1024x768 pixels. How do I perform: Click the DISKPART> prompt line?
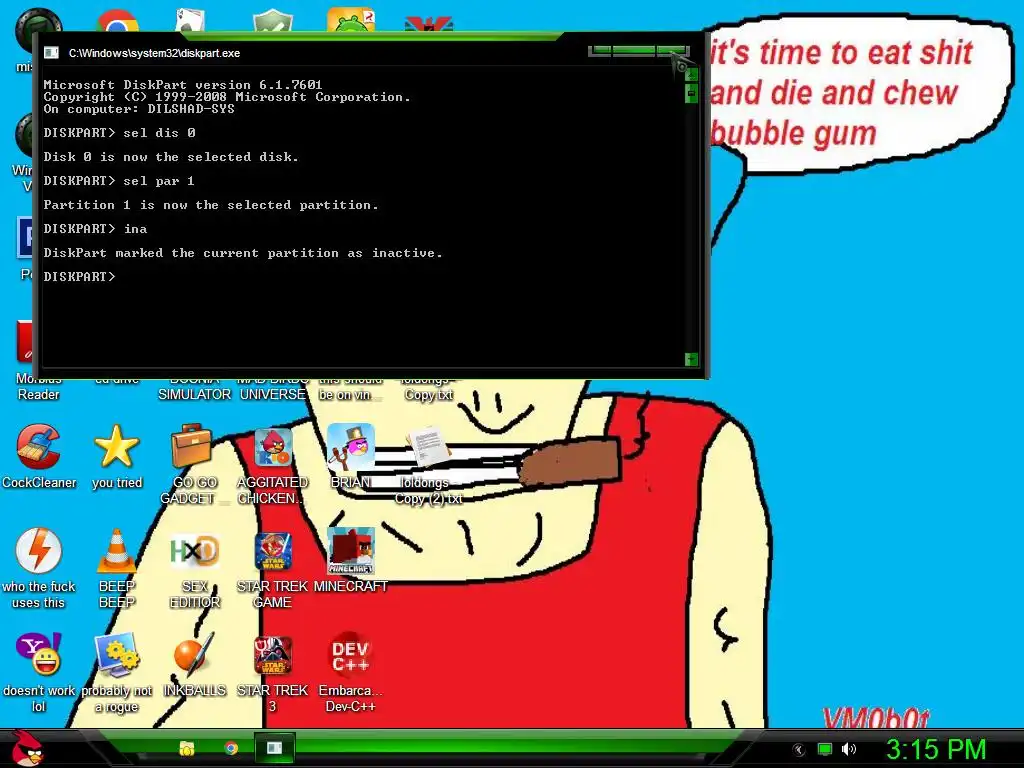coord(79,277)
